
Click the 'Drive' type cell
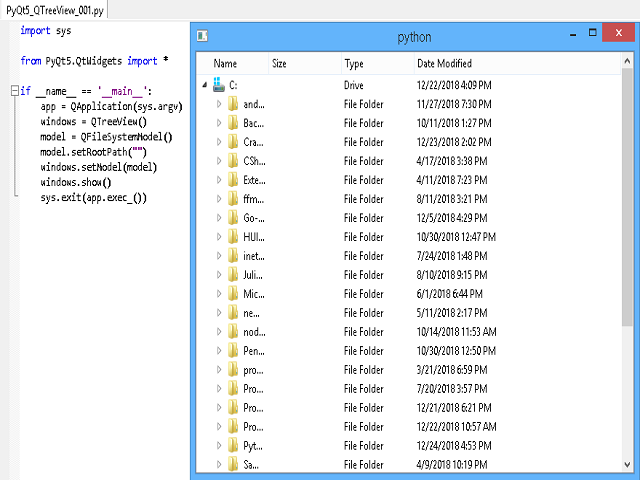coord(353,85)
